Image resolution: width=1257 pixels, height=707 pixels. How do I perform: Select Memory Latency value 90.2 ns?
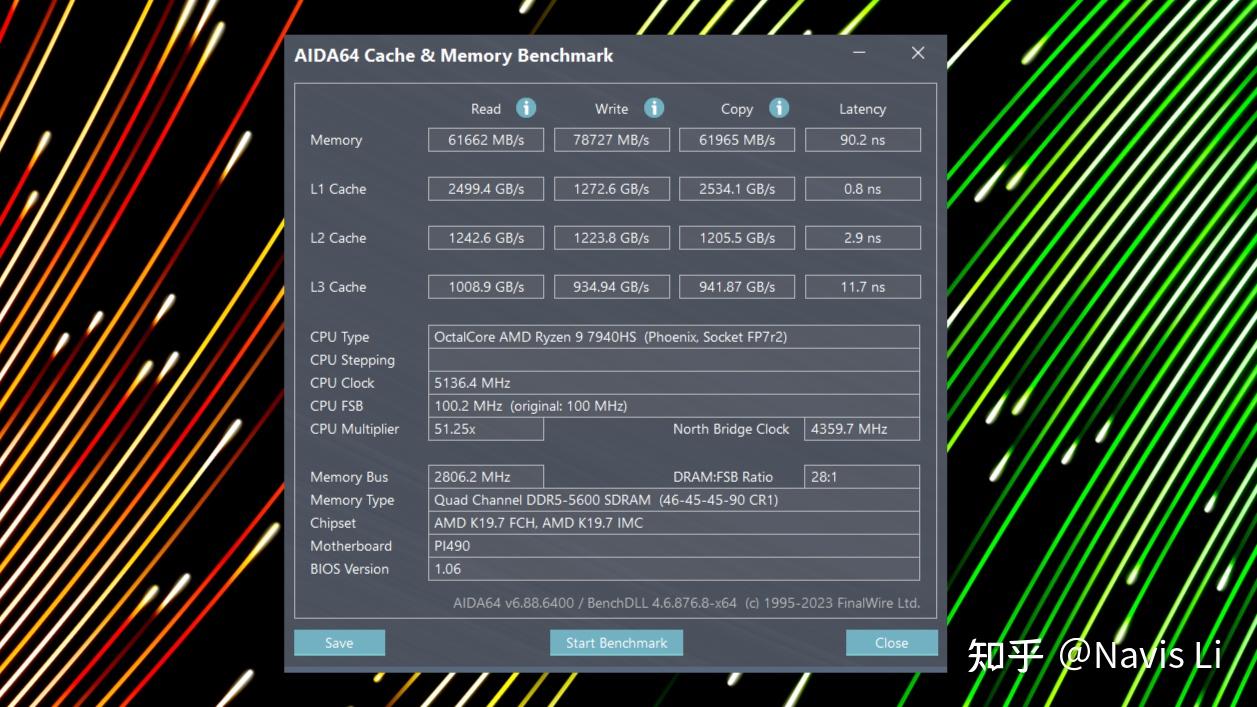point(863,140)
